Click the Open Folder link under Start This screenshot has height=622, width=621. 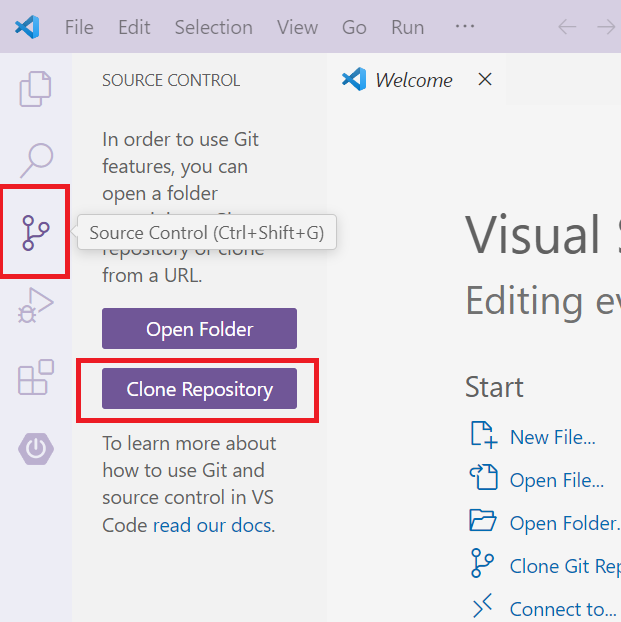(x=565, y=523)
